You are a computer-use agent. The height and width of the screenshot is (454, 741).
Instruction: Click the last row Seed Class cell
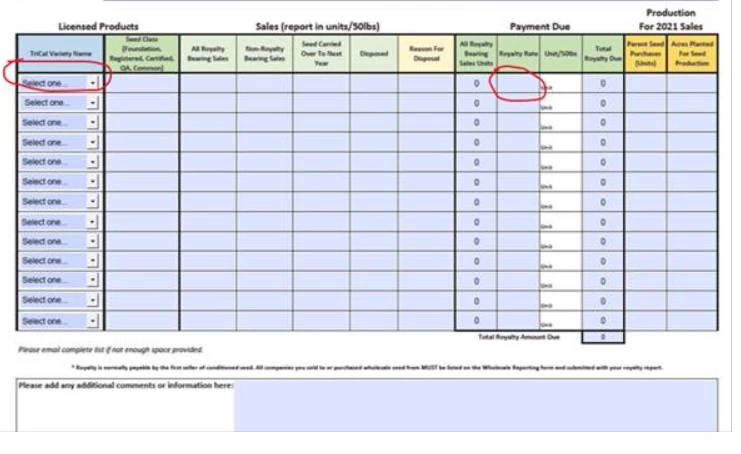tap(142, 321)
